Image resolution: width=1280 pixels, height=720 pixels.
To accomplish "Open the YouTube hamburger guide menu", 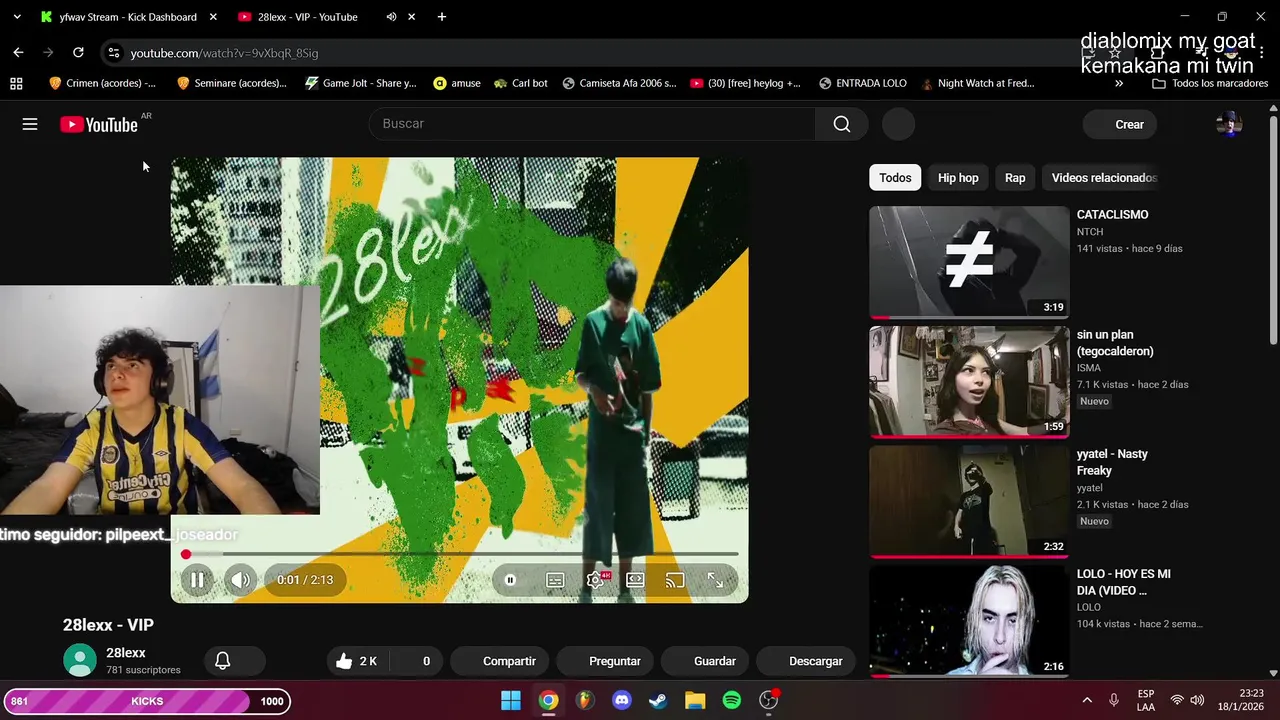I will (x=30, y=124).
